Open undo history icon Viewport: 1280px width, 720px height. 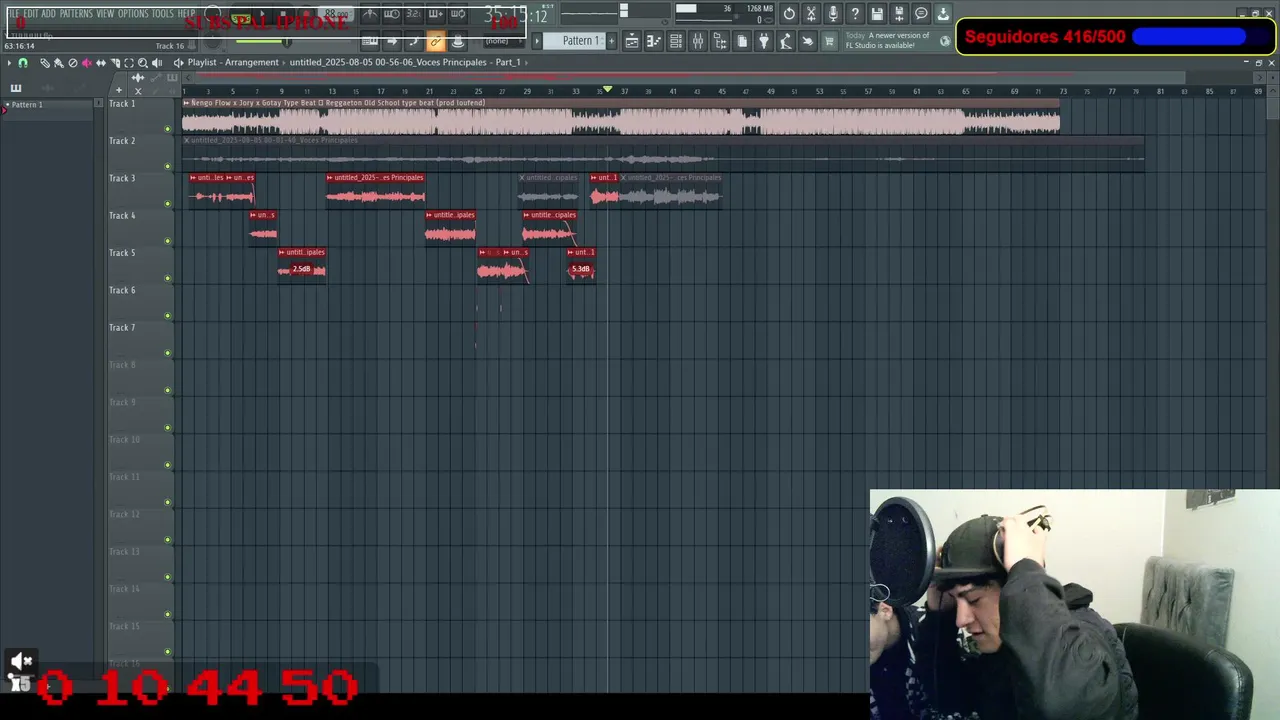click(789, 14)
